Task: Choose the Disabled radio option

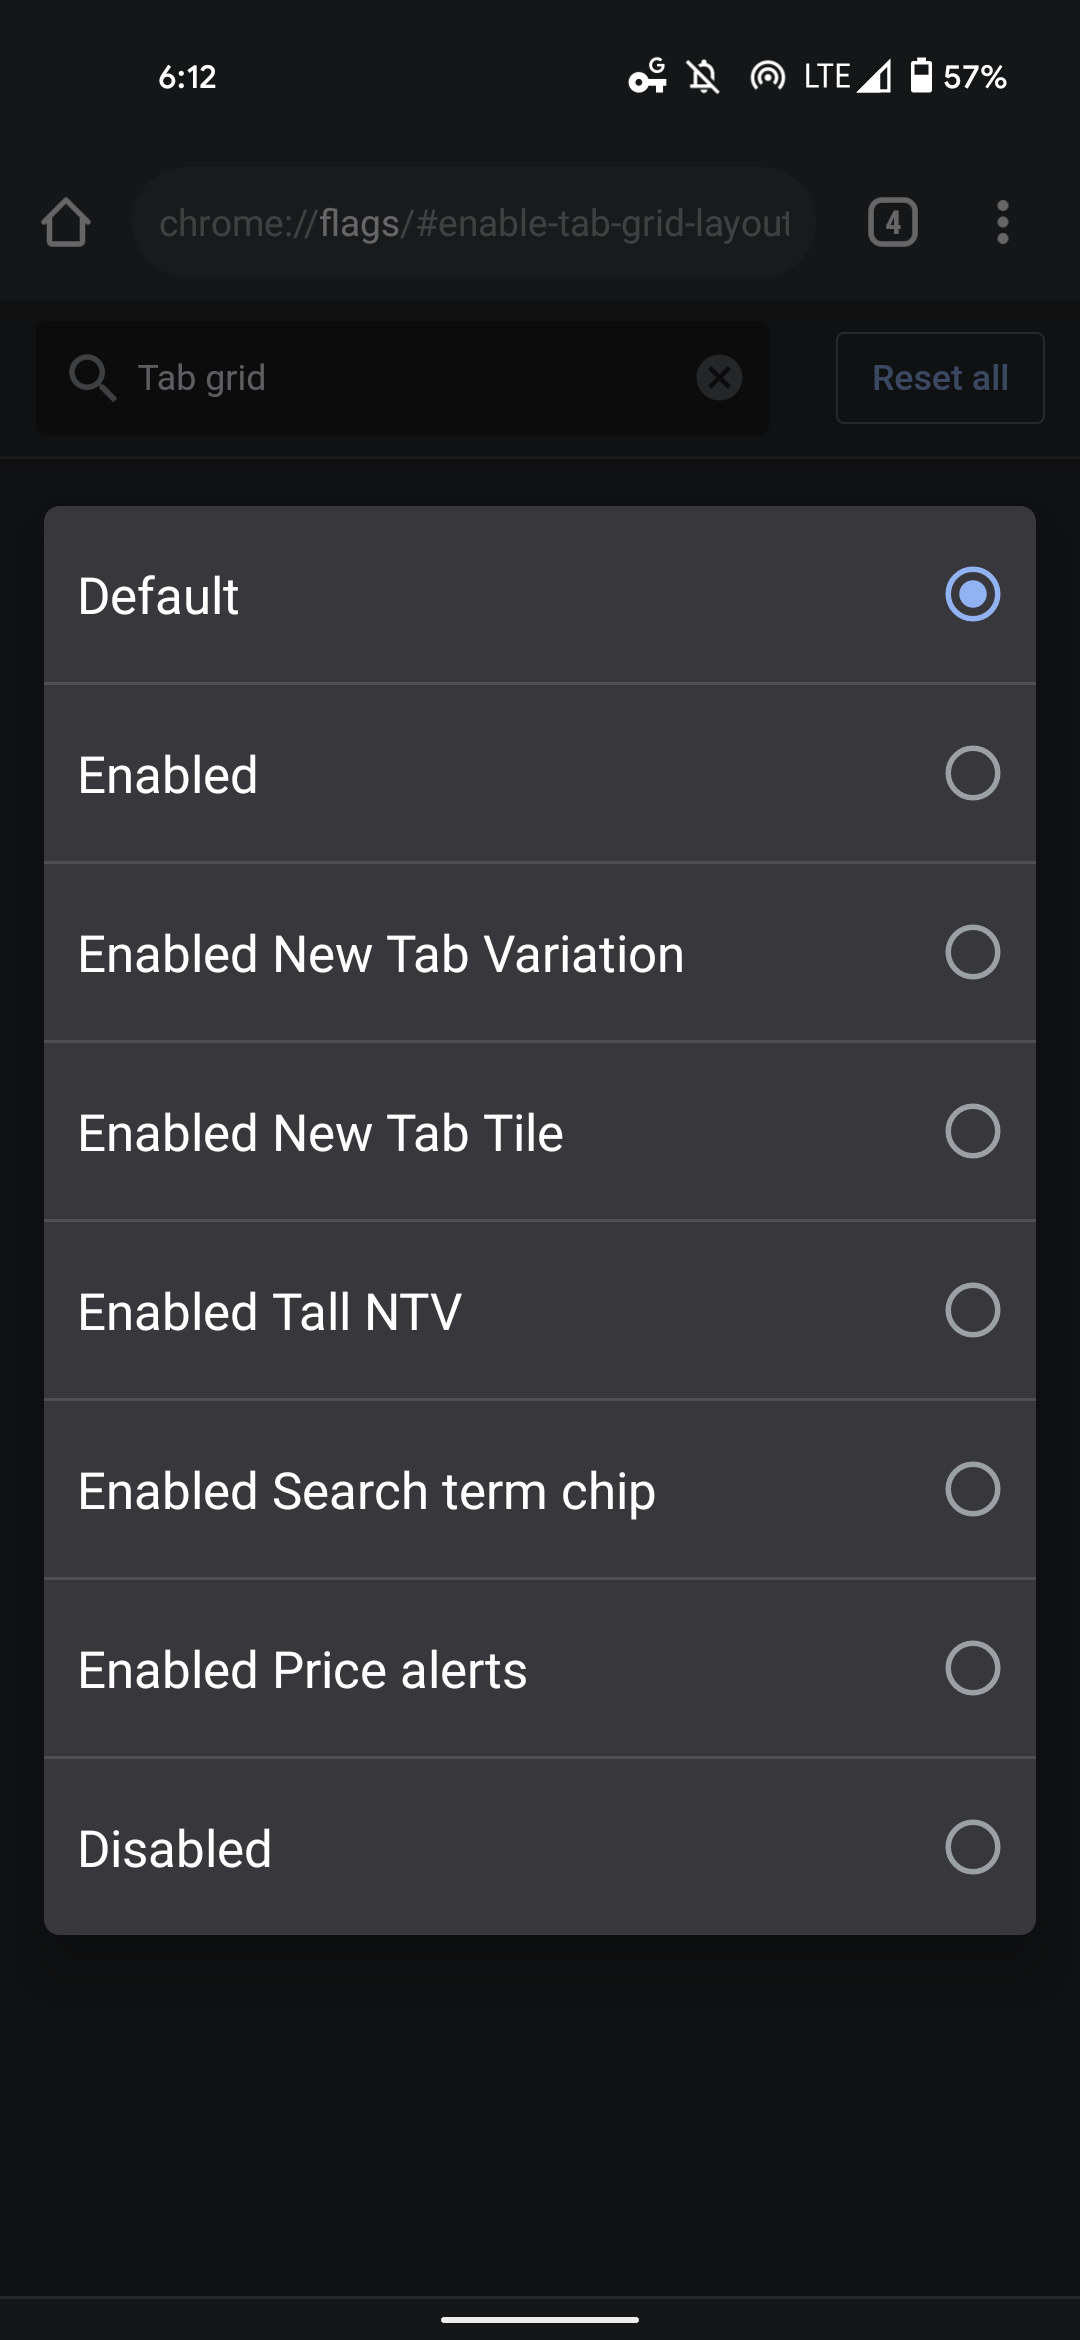Action: [x=972, y=1847]
